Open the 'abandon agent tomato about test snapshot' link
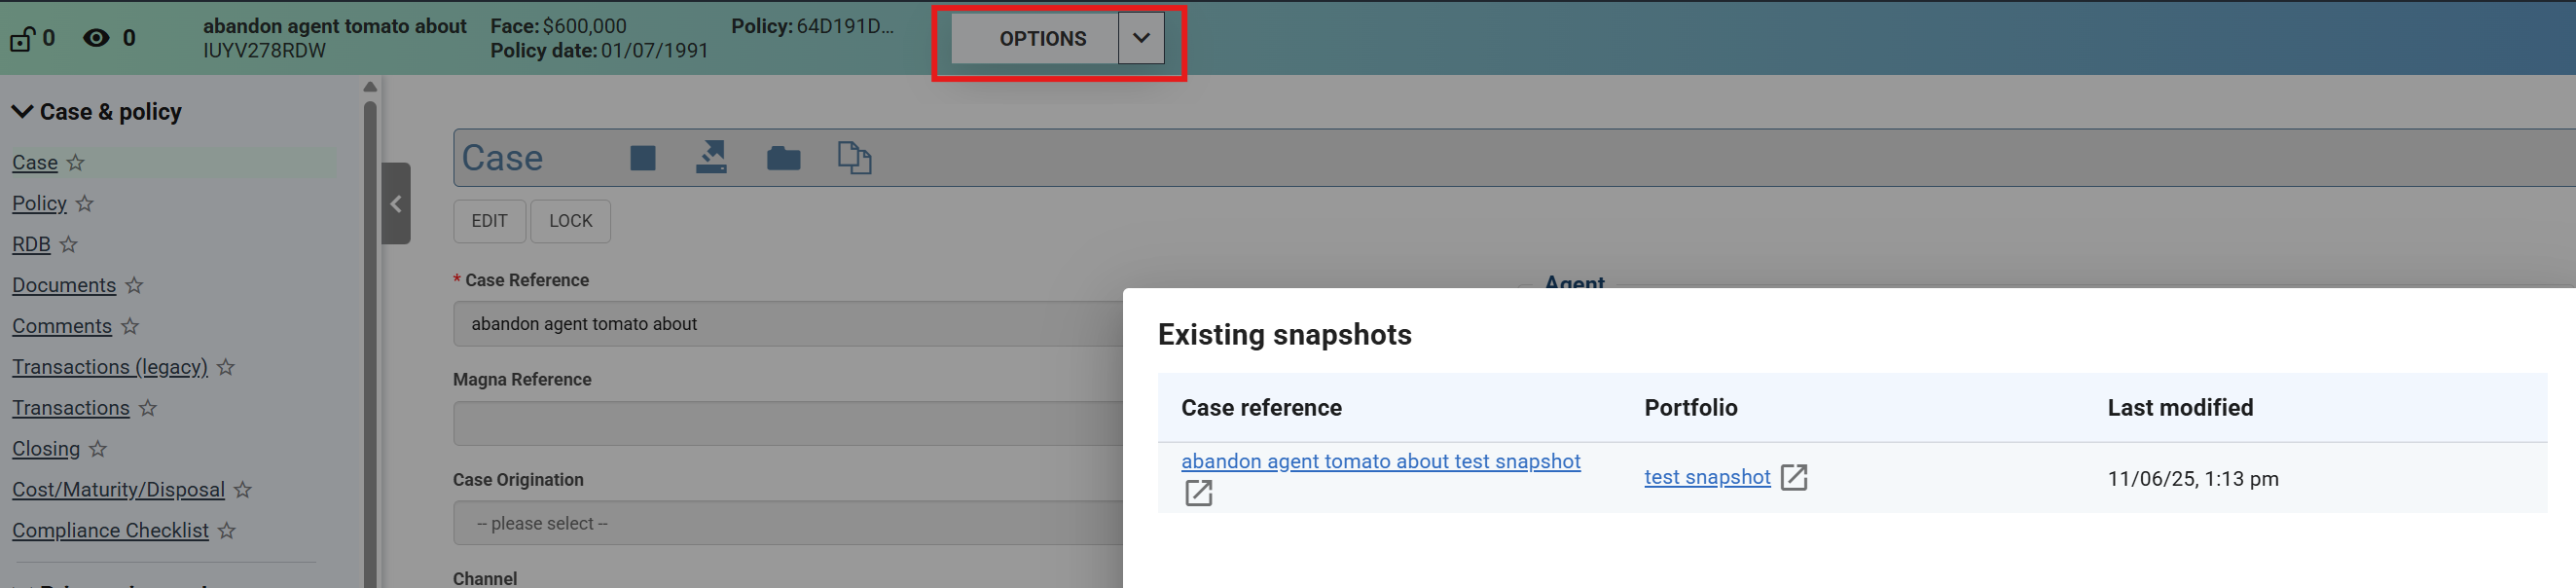 click(1380, 461)
